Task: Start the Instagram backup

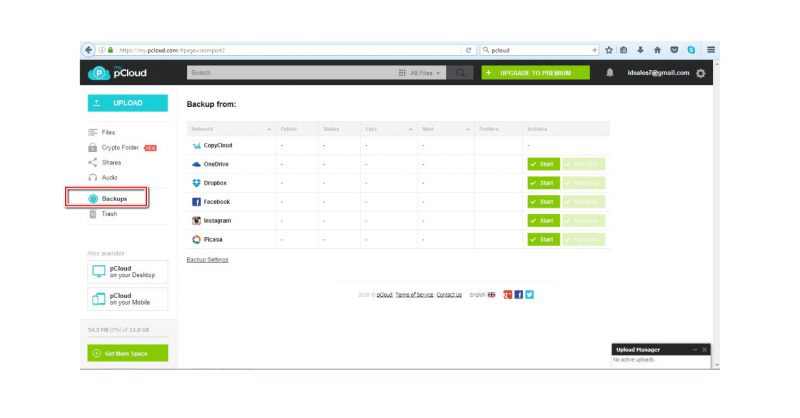Action: (543, 220)
